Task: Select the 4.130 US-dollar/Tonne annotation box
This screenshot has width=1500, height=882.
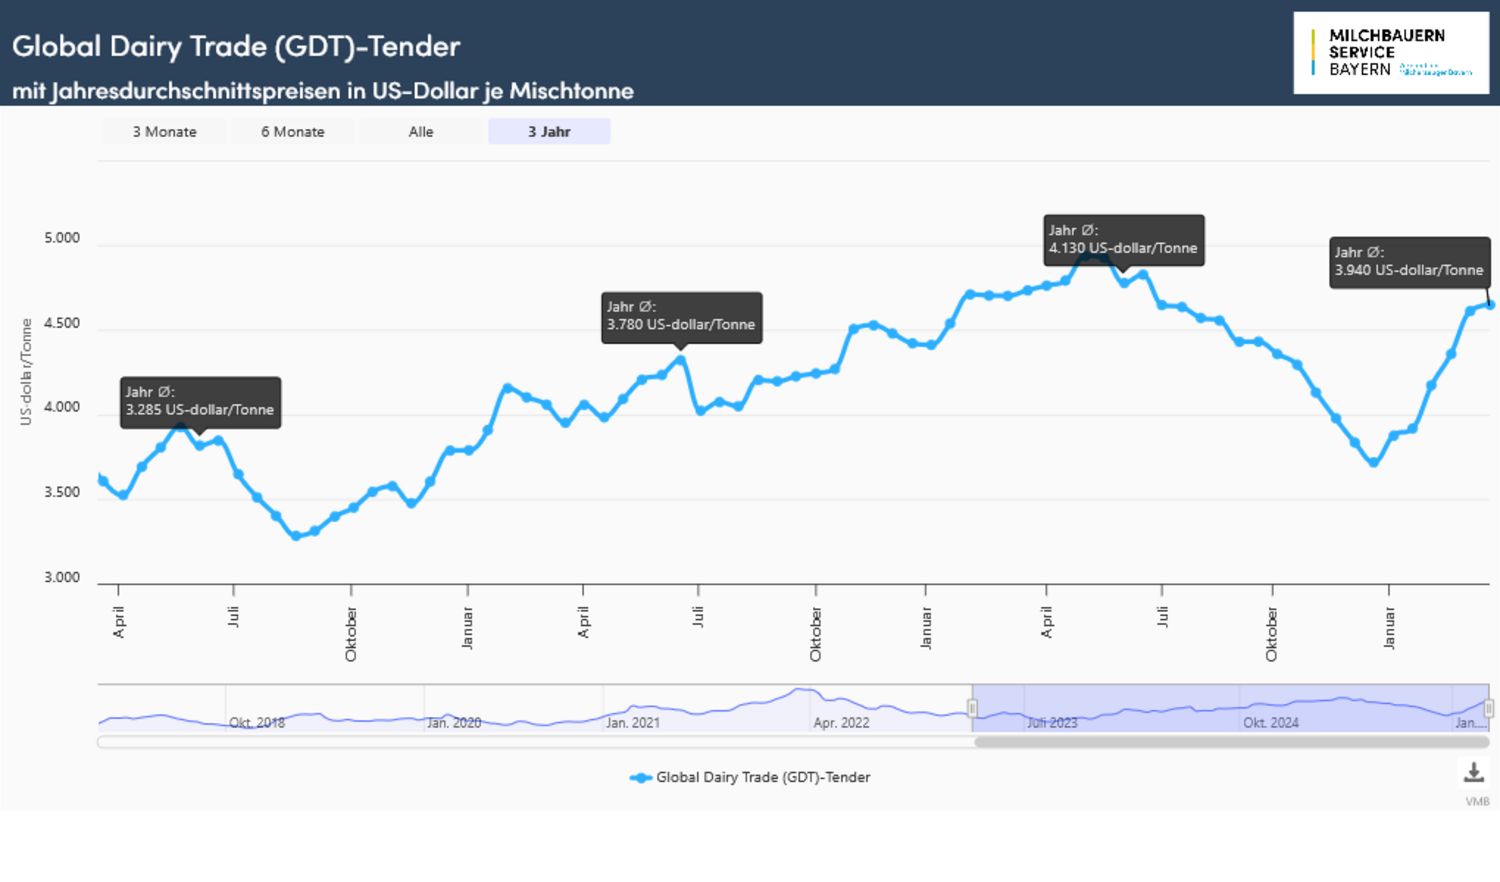Action: point(1123,239)
